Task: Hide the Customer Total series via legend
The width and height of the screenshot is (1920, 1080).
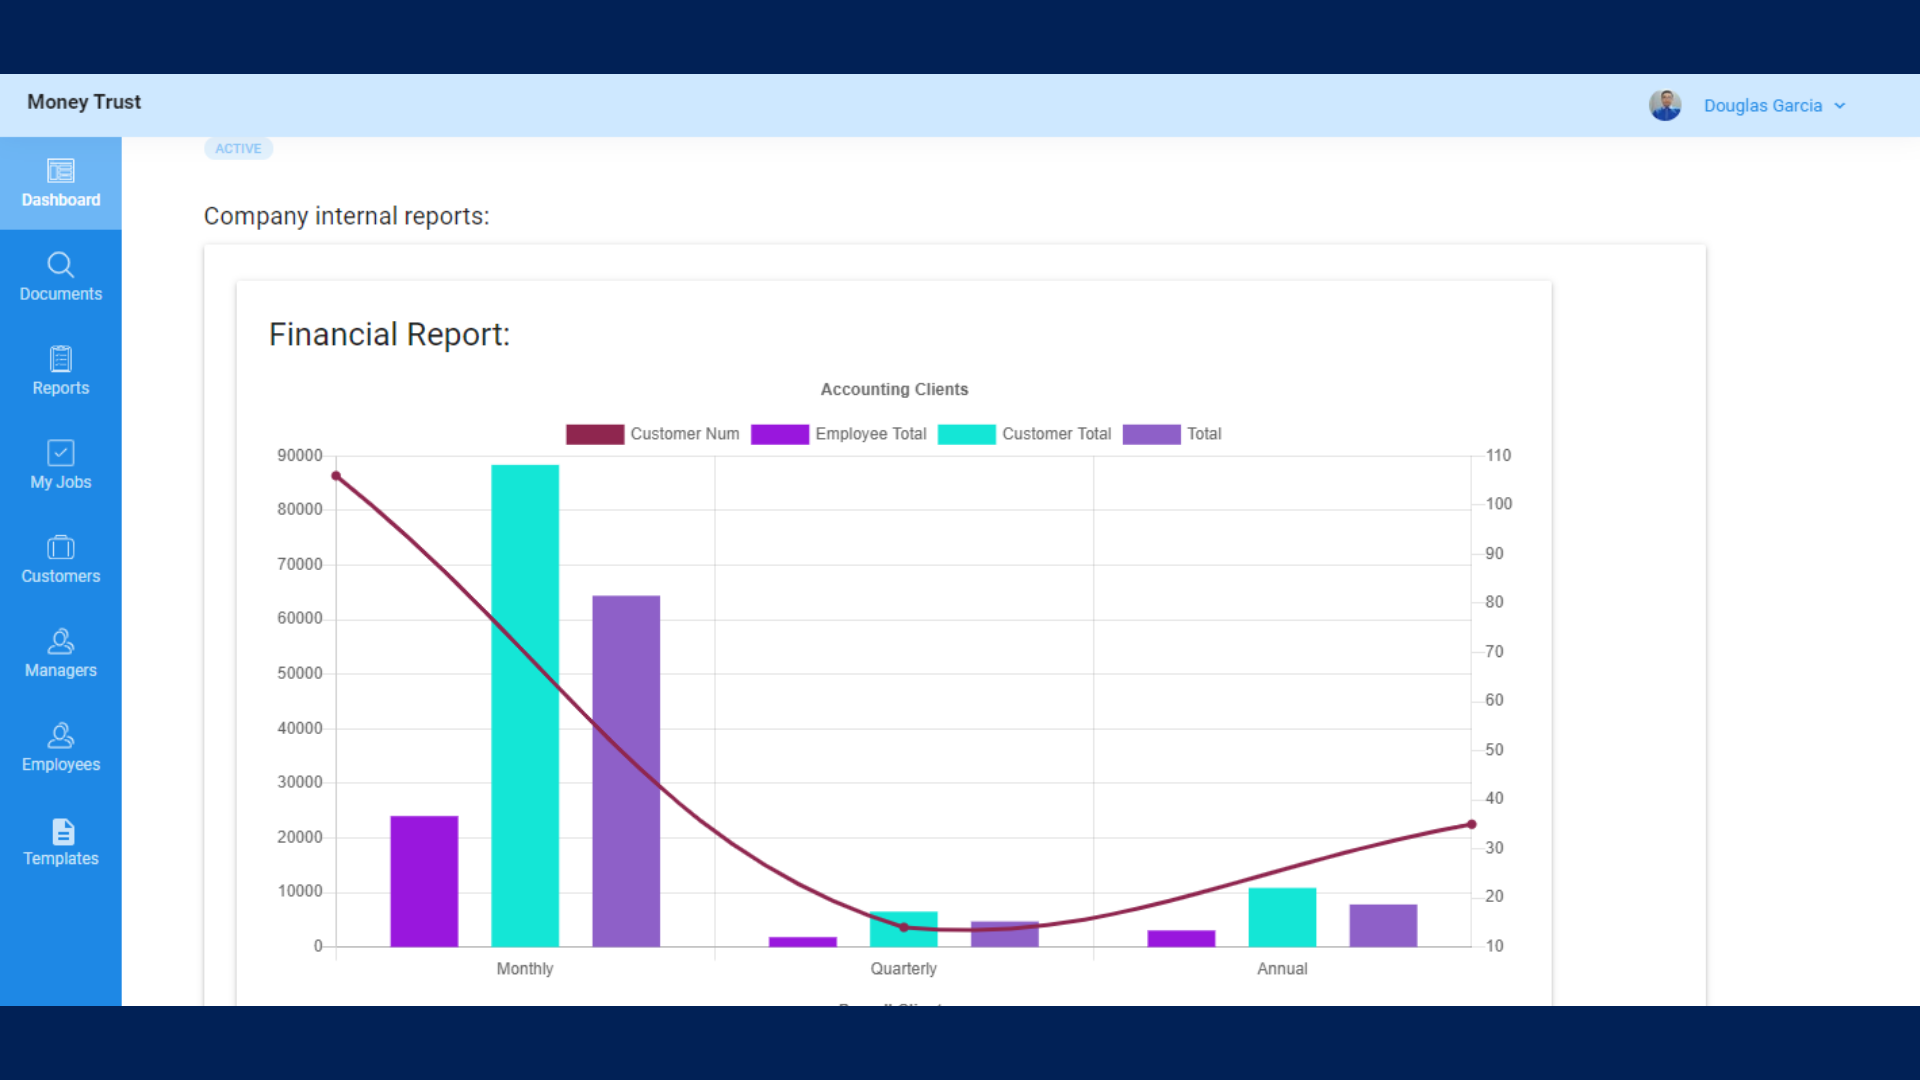Action: click(1024, 434)
